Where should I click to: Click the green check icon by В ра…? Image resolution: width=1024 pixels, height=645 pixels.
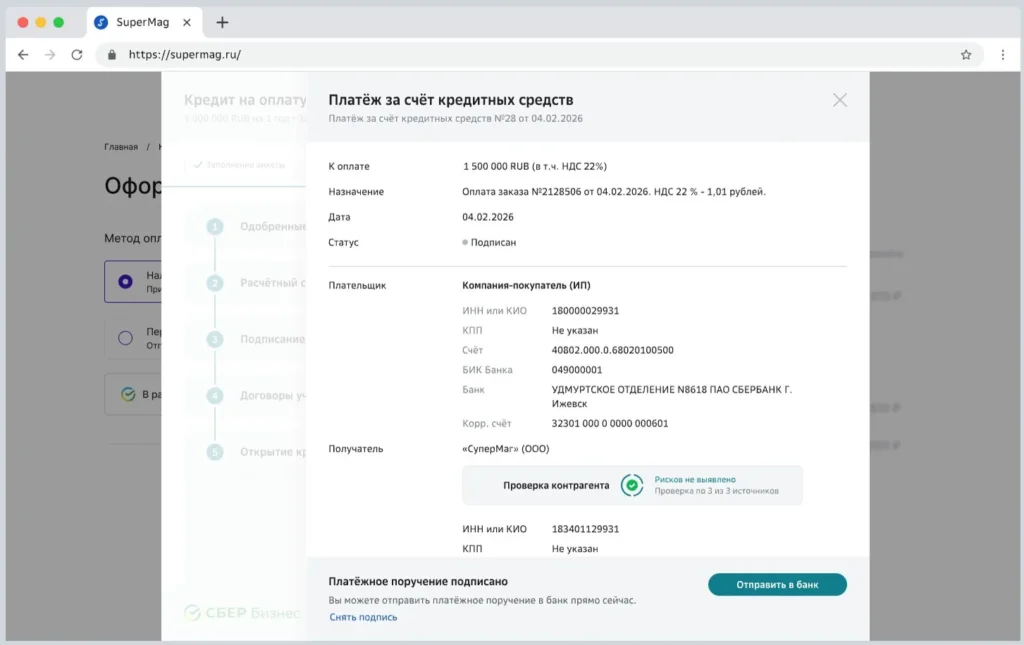128,394
